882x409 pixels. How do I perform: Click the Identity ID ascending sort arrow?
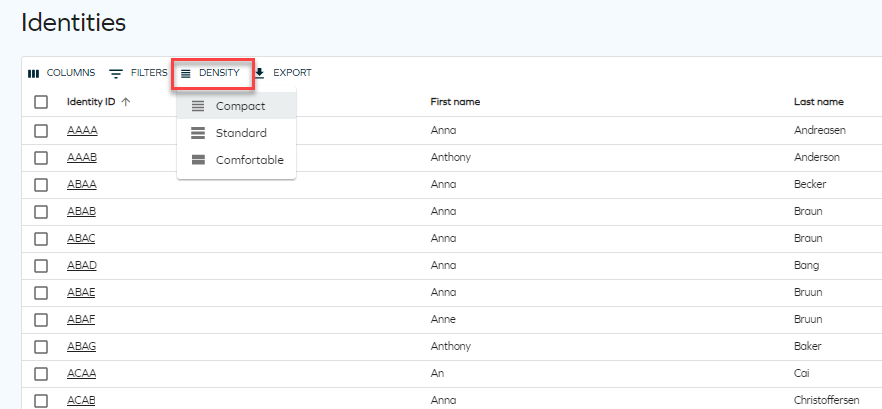click(x=126, y=102)
